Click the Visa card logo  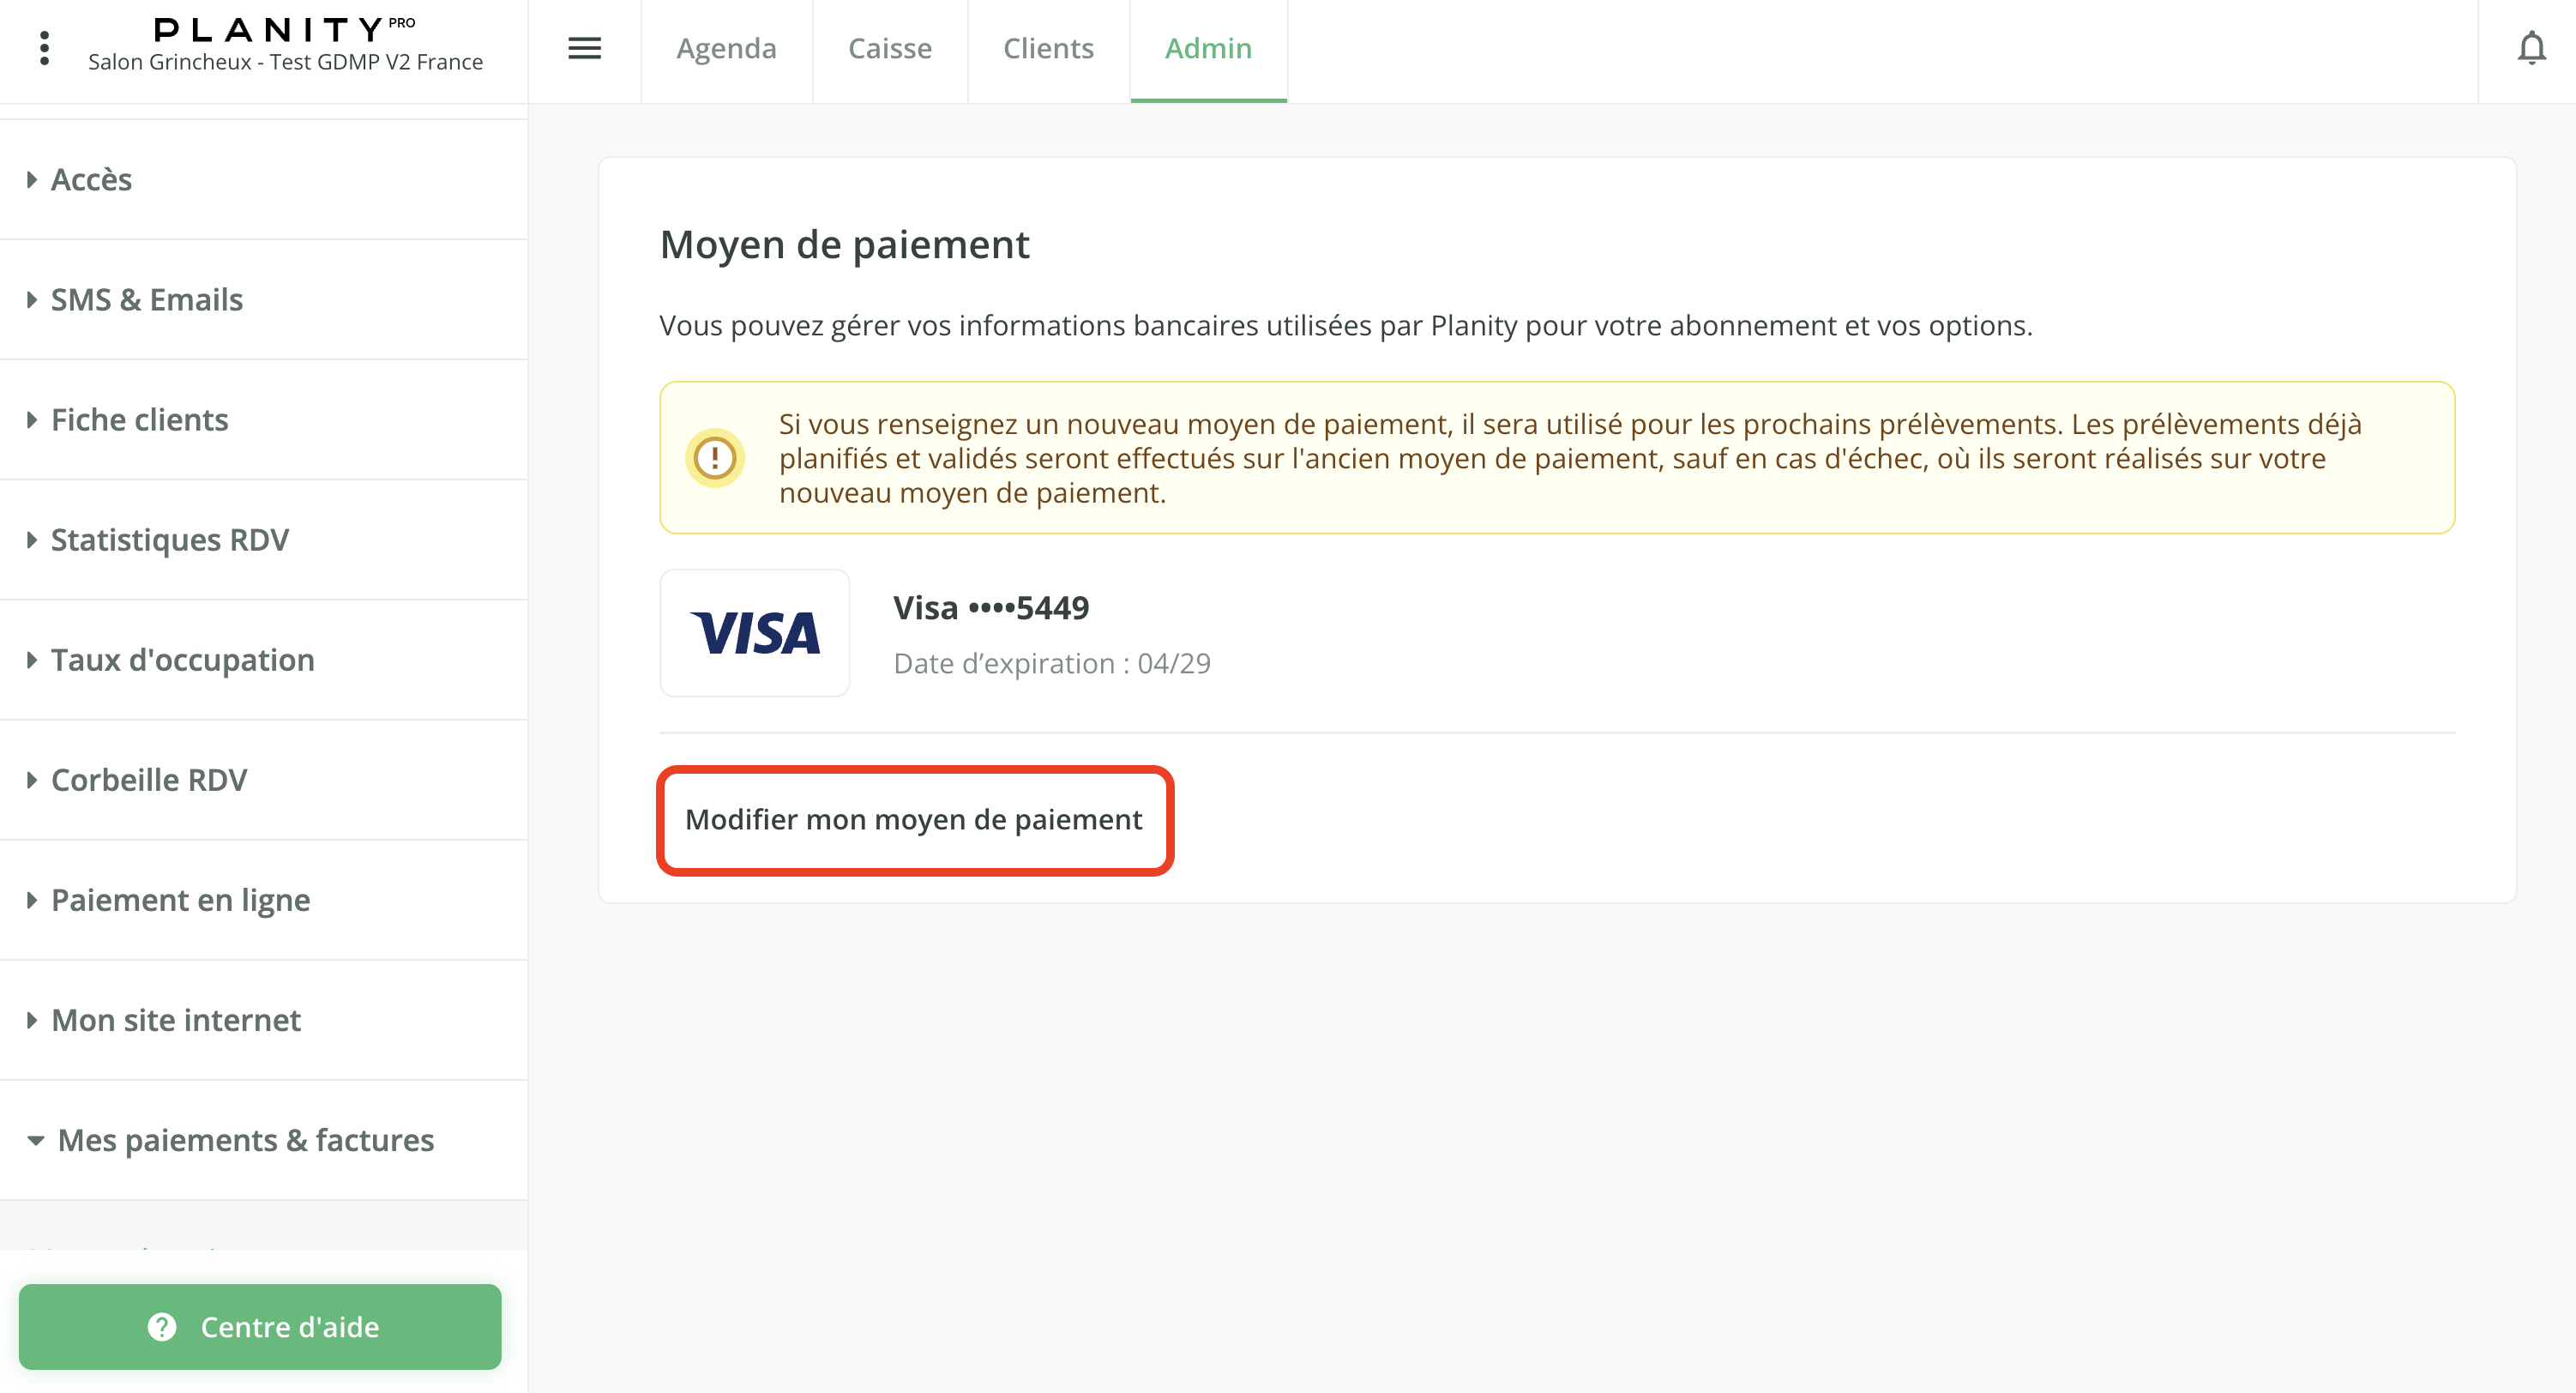point(755,633)
